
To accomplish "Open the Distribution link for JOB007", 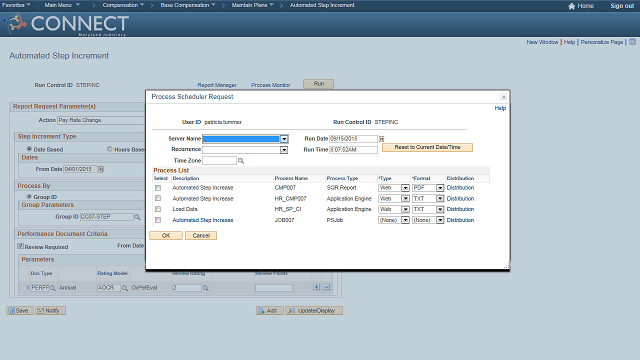I will point(460,220).
